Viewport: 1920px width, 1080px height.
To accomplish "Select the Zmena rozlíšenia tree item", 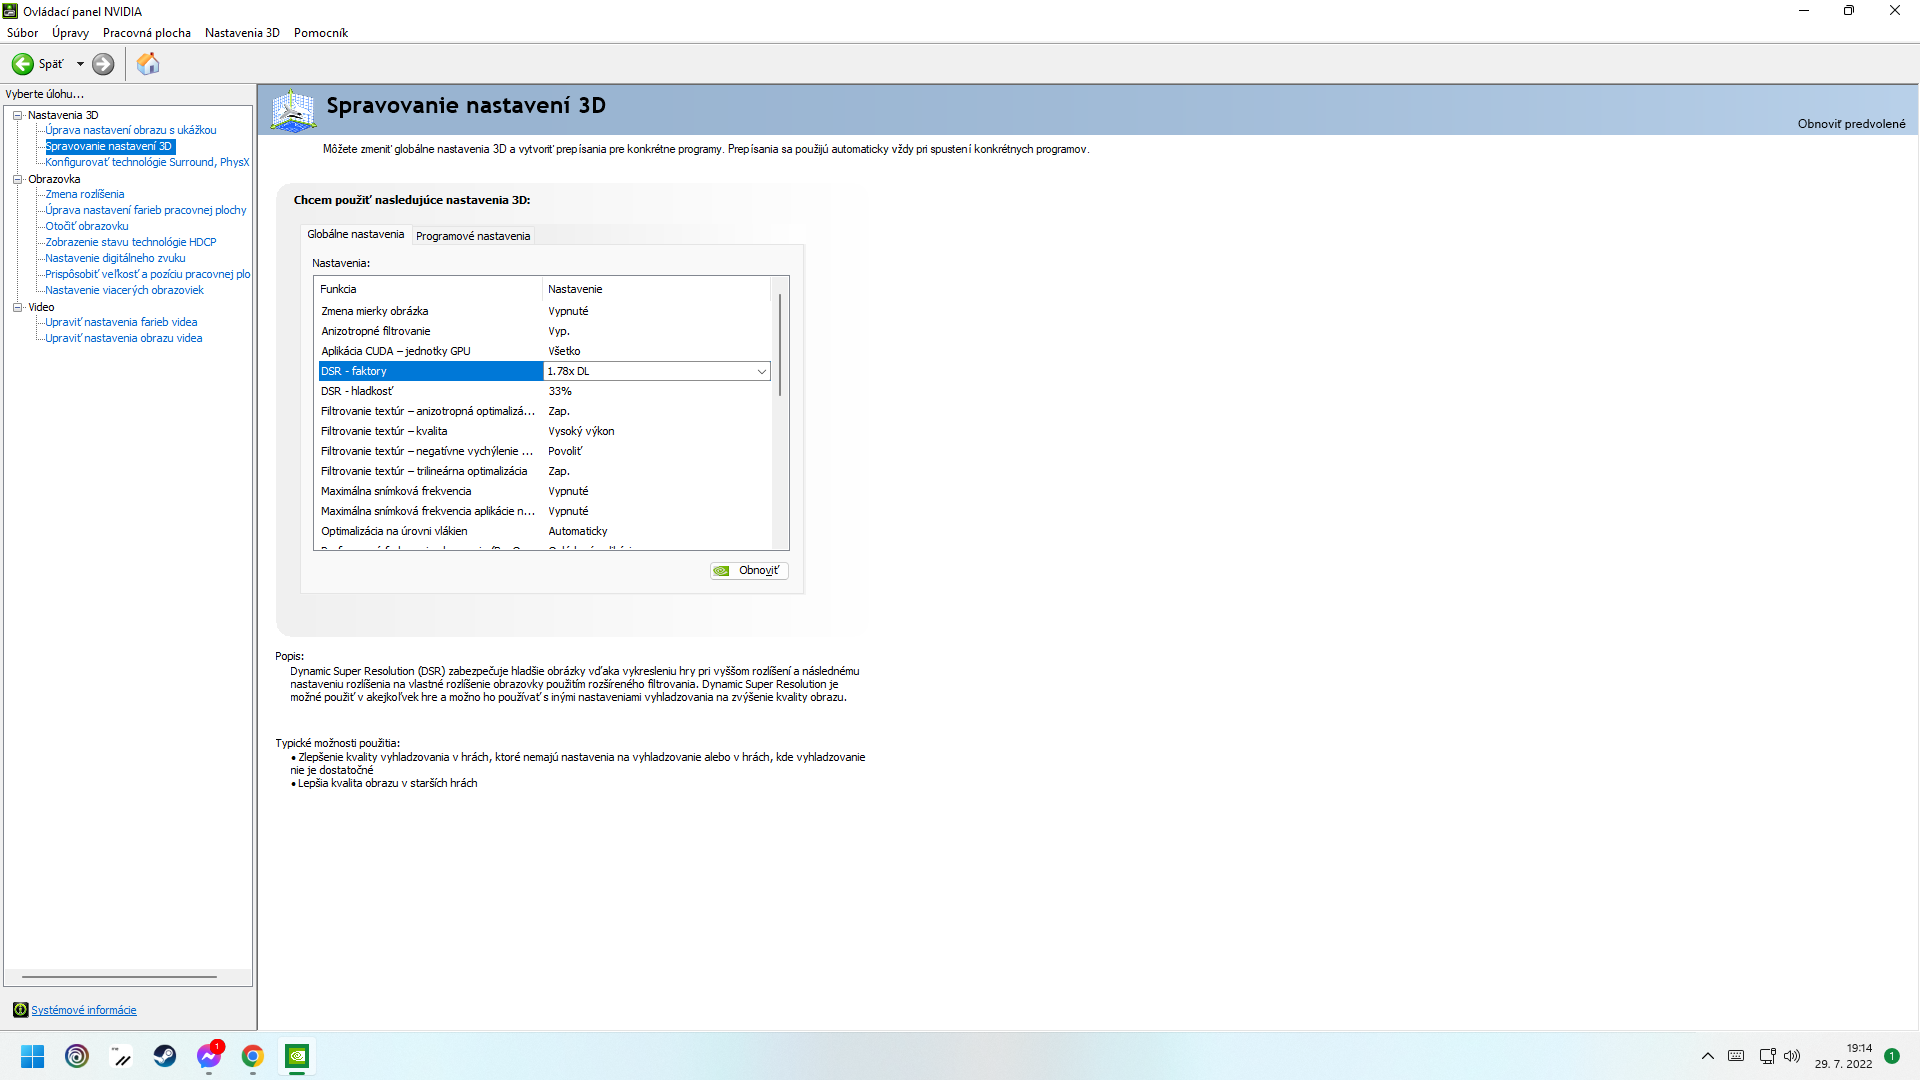I will click(84, 194).
